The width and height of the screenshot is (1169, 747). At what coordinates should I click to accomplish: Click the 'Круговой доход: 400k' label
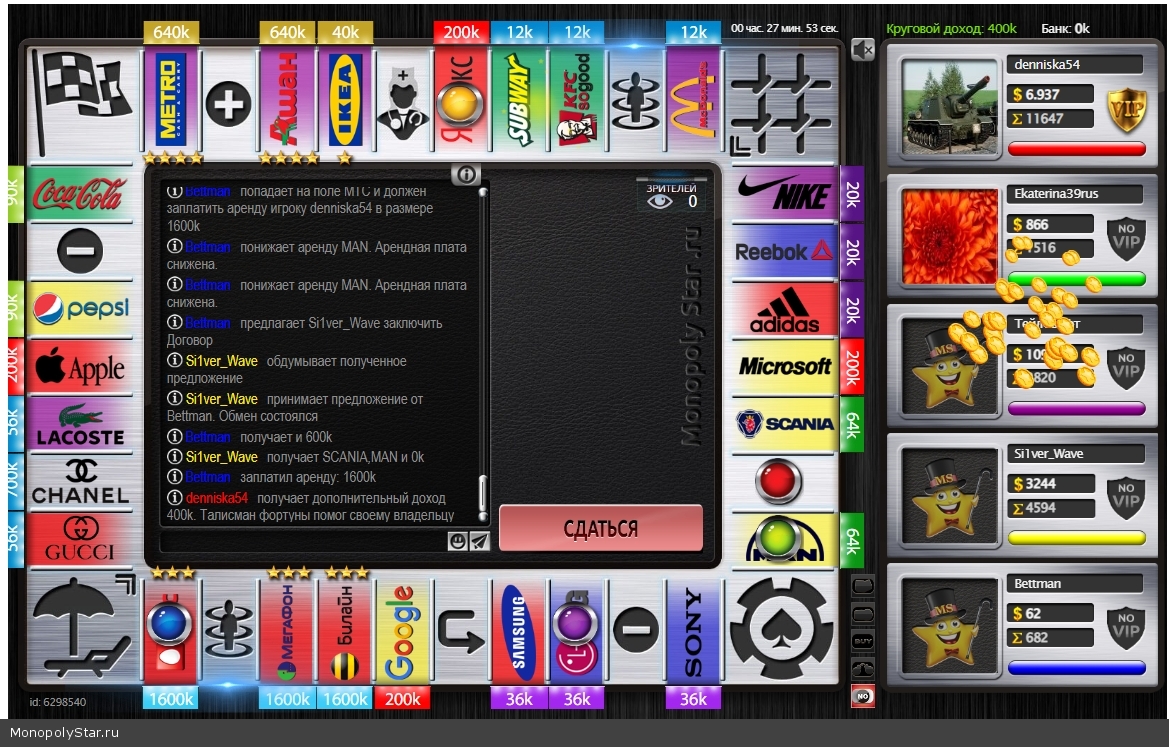click(951, 28)
